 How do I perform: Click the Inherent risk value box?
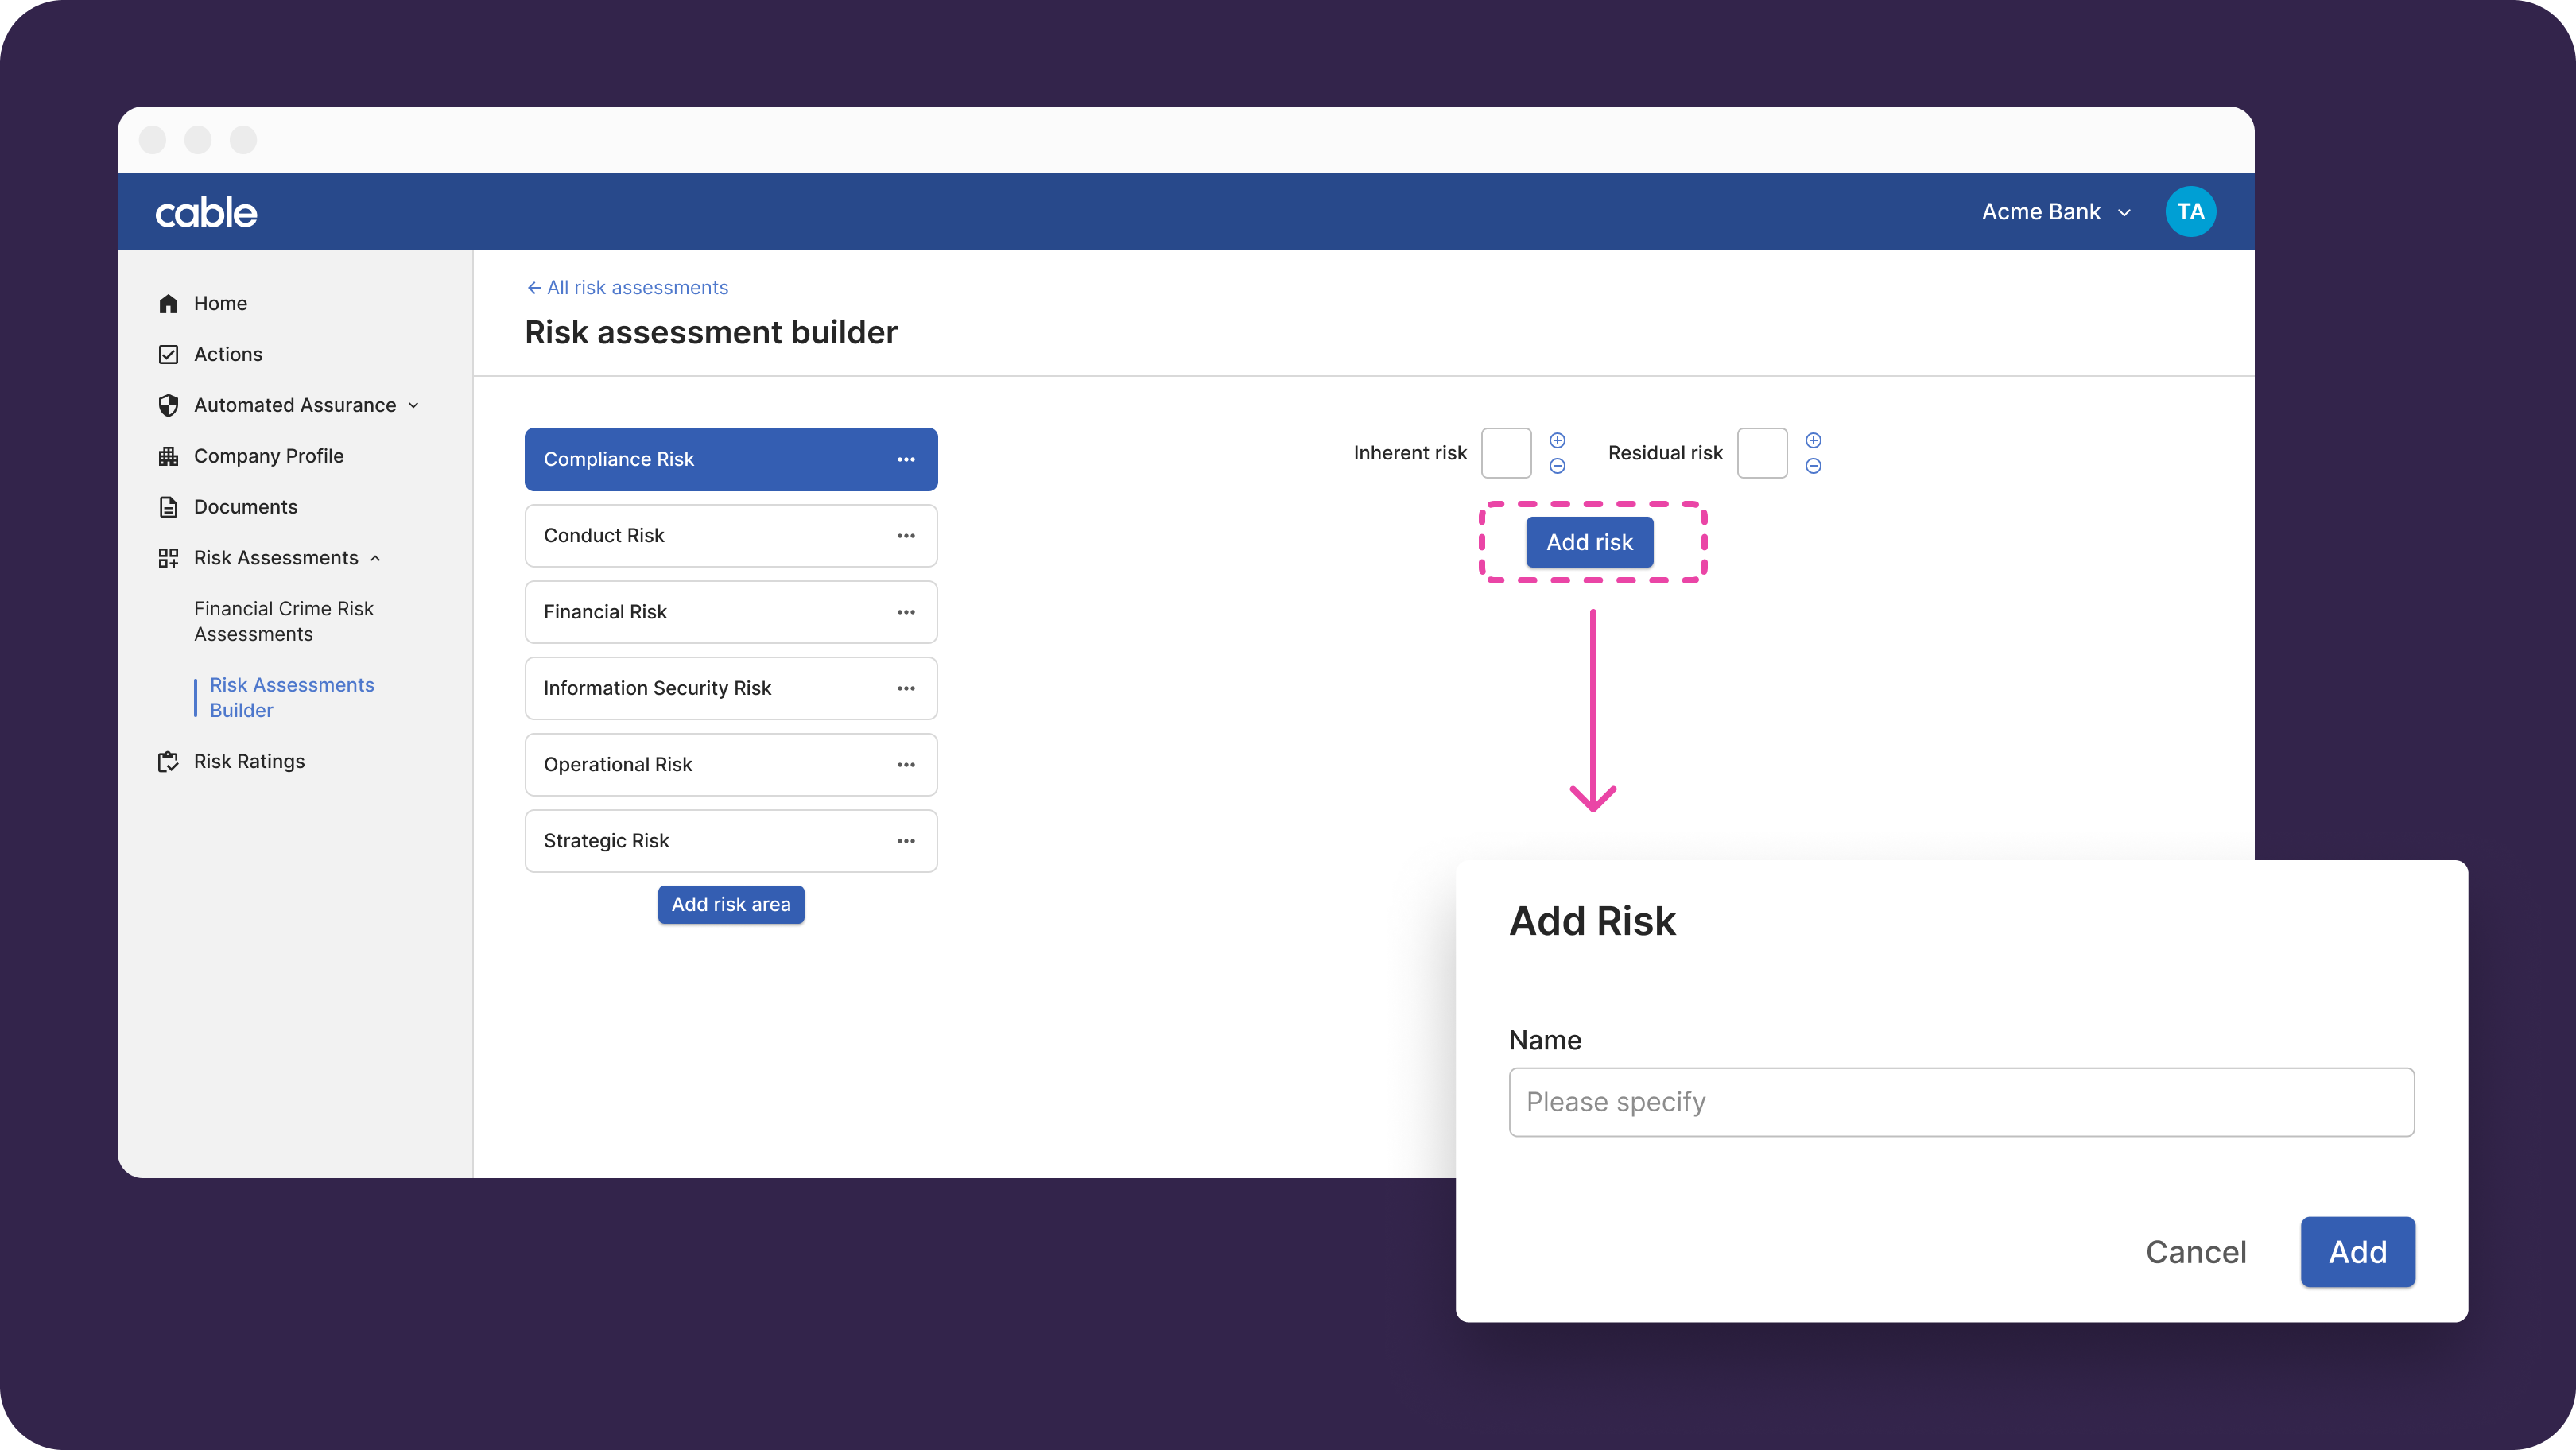1506,453
